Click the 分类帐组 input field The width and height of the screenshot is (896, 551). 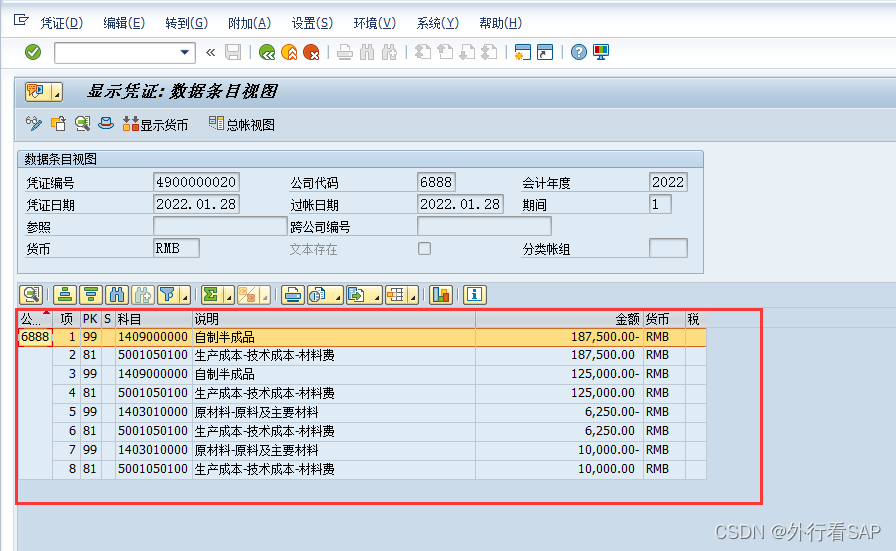point(668,248)
